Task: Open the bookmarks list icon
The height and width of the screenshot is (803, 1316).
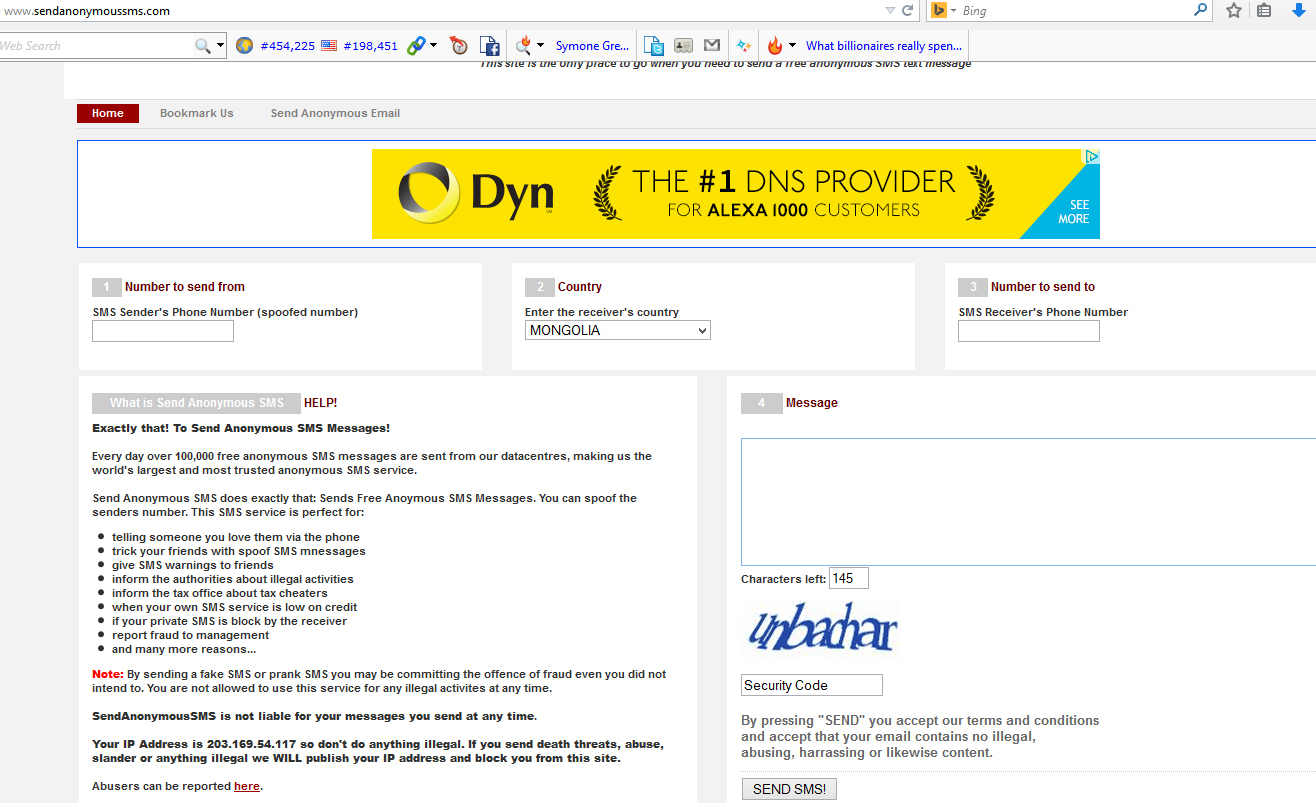Action: 1264,10
